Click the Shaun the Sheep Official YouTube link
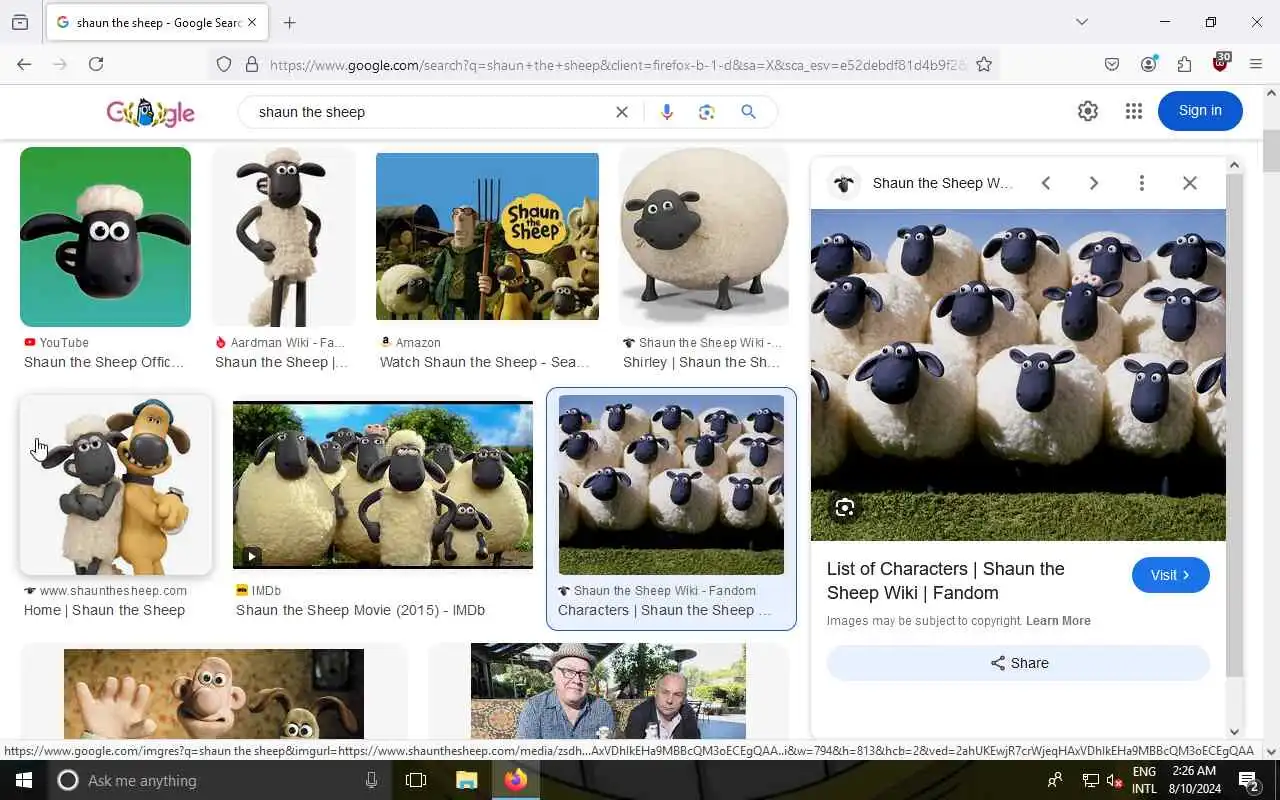Image resolution: width=1280 pixels, height=800 pixels. 104,362
